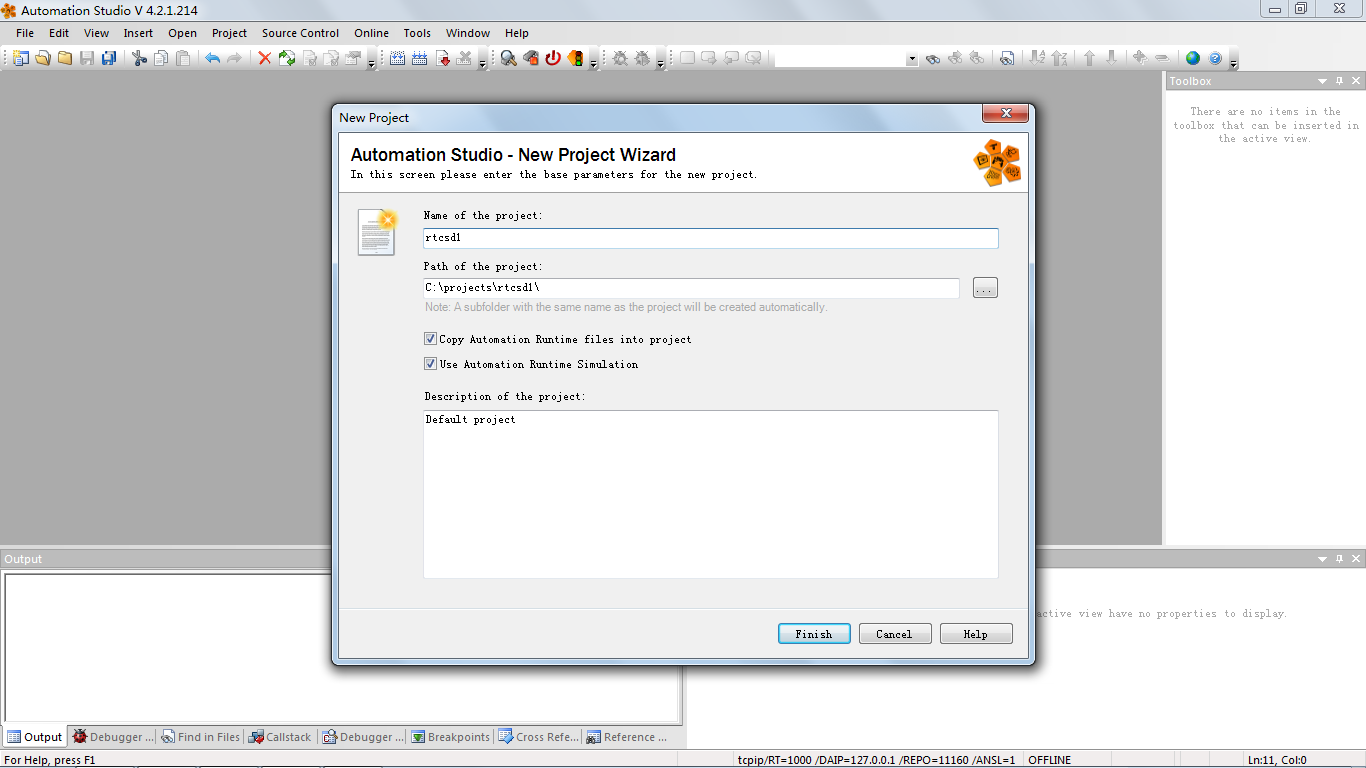Click the Path of the project field
The height and width of the screenshot is (768, 1366).
[x=691, y=288]
